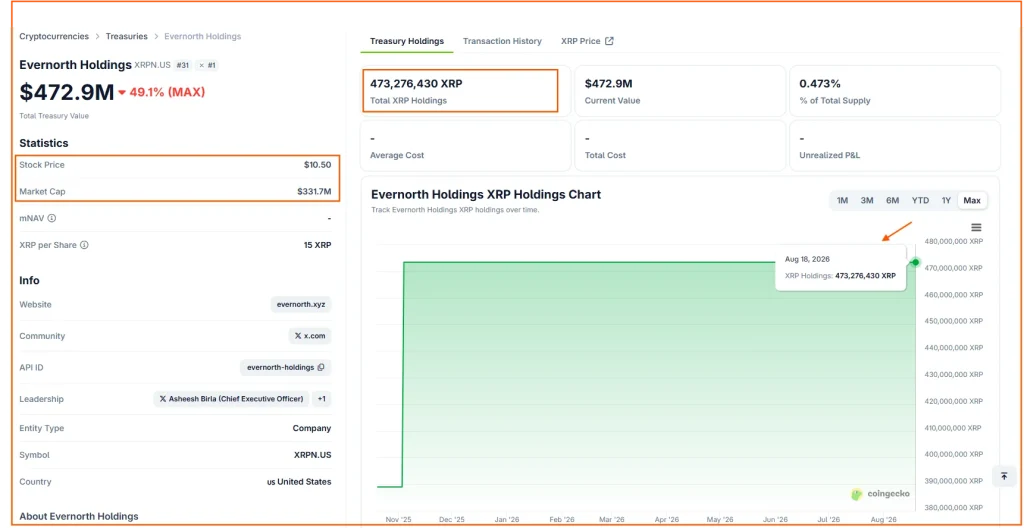Select the Max chart range
This screenshot has width=1024, height=528.
(x=972, y=201)
